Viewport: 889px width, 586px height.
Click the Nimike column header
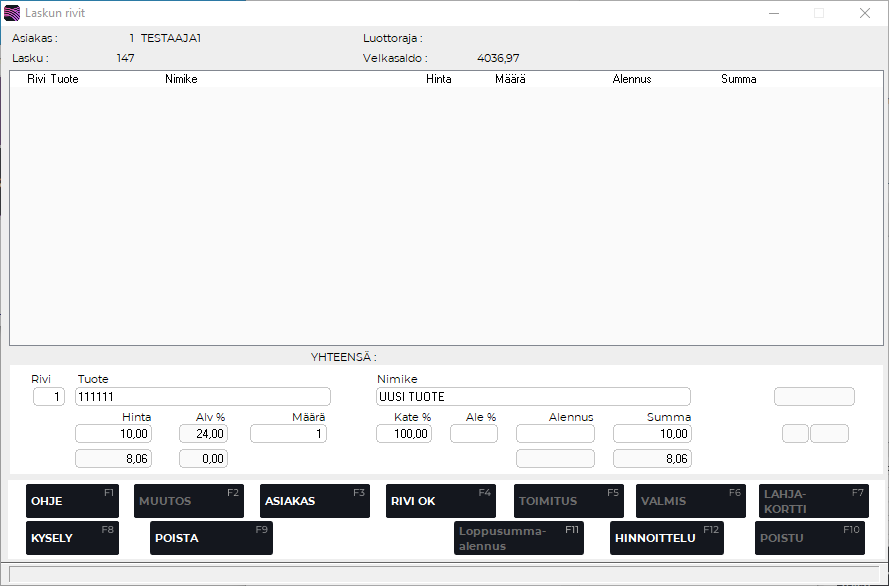(x=181, y=79)
